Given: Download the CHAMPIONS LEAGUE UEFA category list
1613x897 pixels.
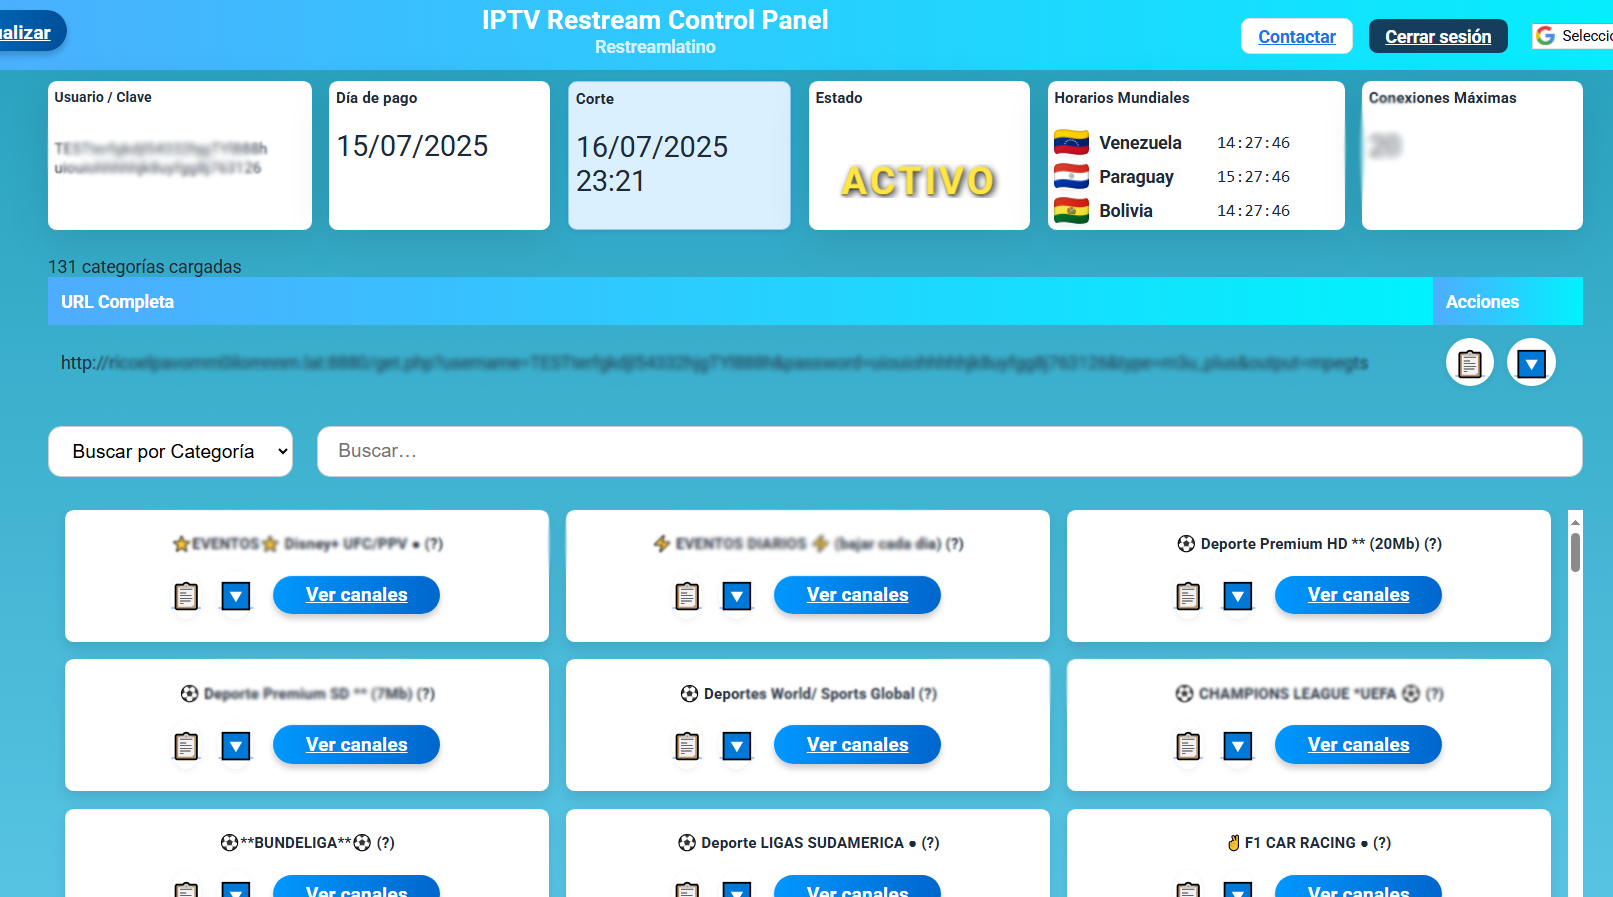Looking at the screenshot, I should point(1238,746).
